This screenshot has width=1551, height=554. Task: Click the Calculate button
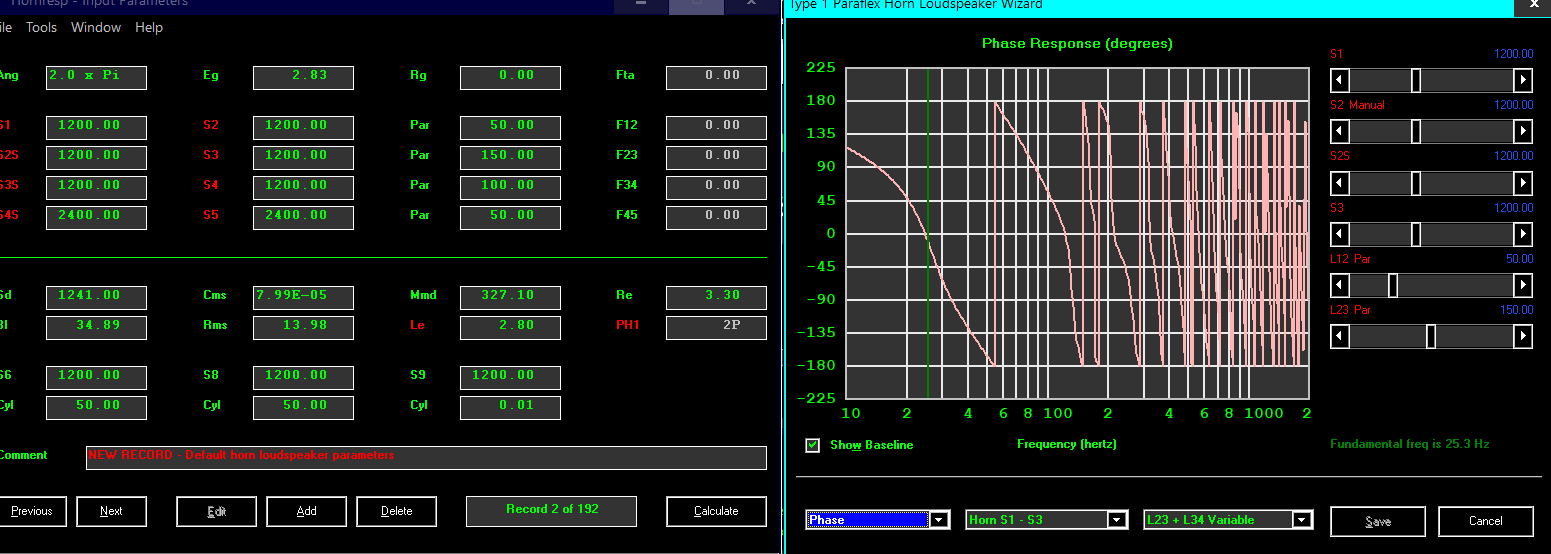(x=716, y=511)
